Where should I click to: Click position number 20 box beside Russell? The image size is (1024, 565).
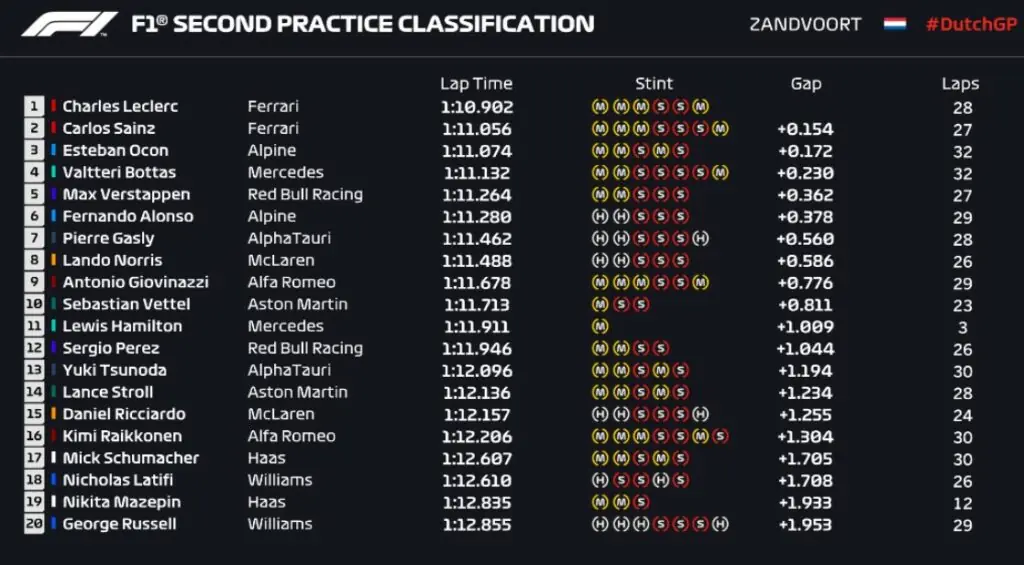click(x=34, y=524)
